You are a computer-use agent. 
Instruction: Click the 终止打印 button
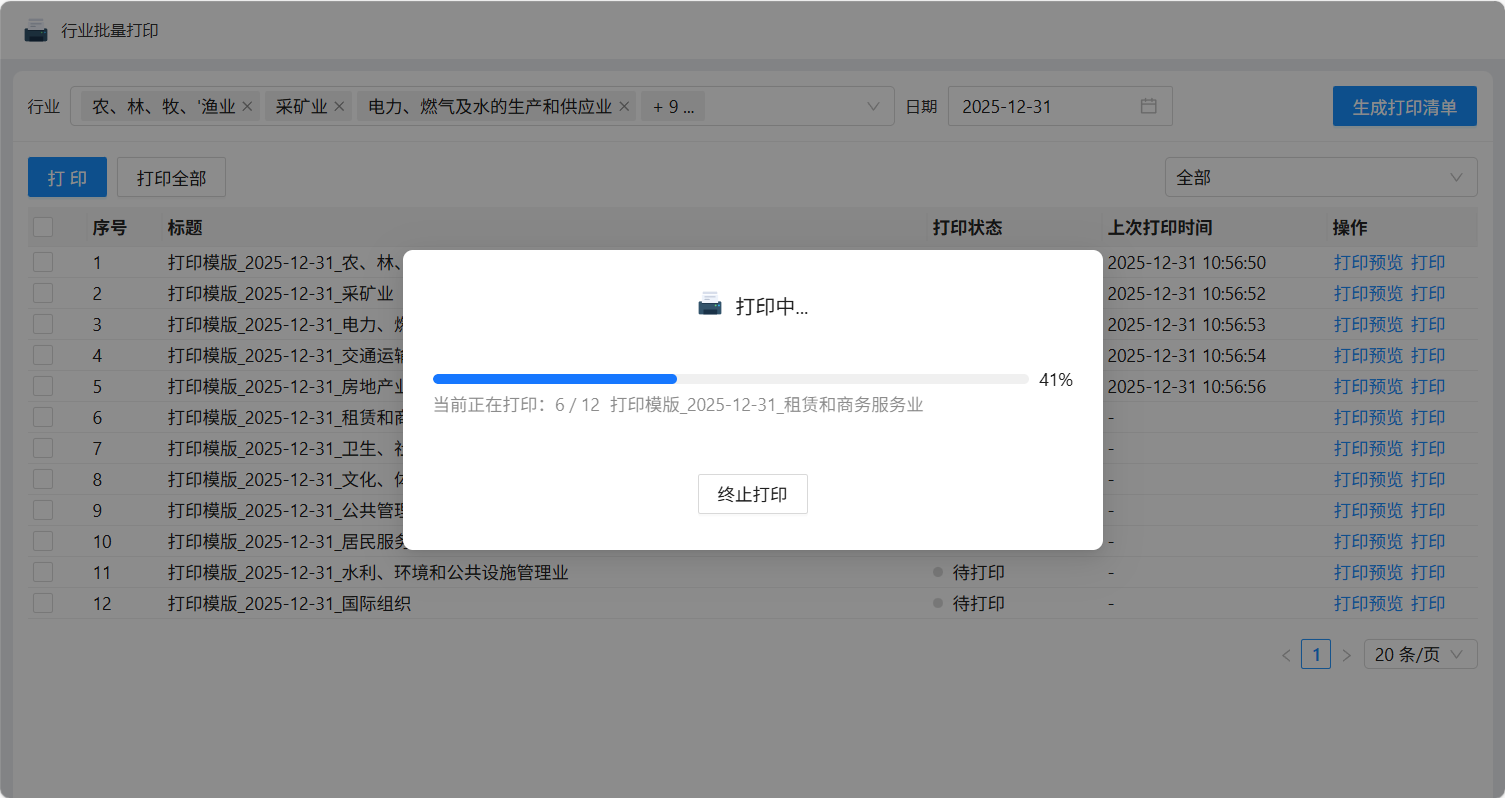click(x=752, y=494)
